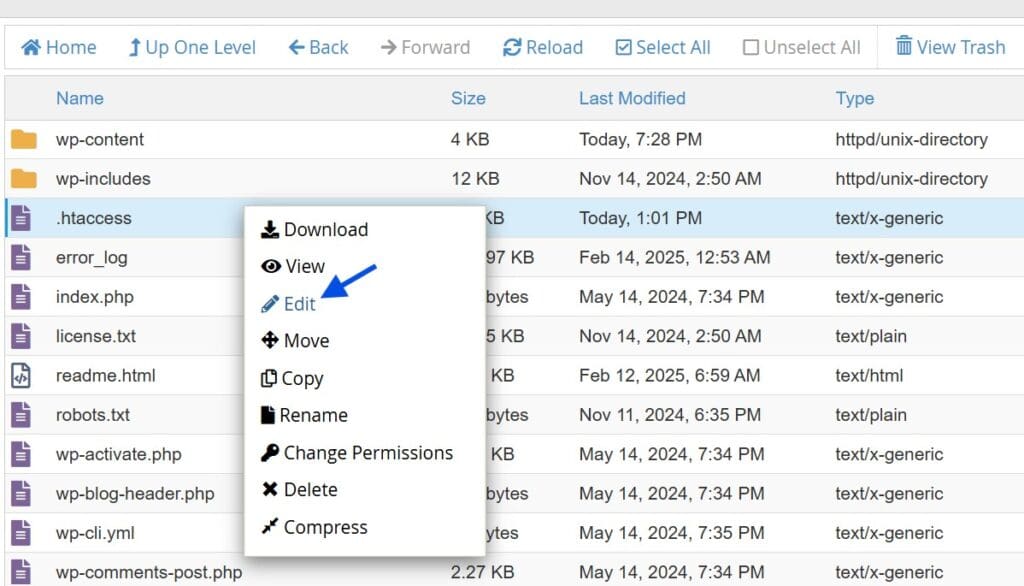Sort files by Name column header

coord(80,98)
